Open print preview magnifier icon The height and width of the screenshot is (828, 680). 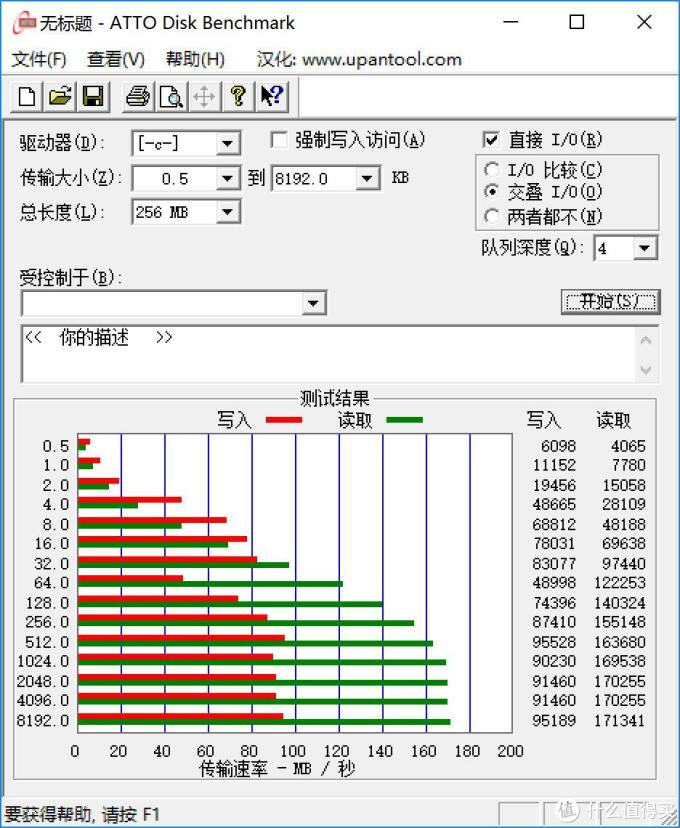coord(172,97)
